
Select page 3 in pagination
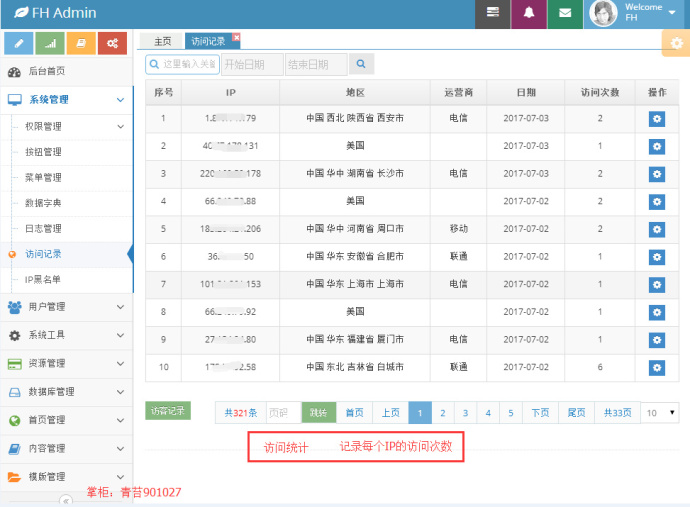[x=465, y=413]
